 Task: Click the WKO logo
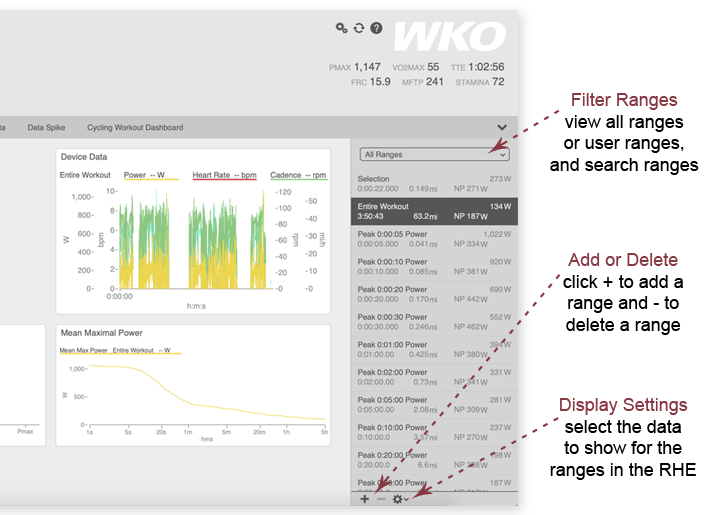click(x=450, y=36)
